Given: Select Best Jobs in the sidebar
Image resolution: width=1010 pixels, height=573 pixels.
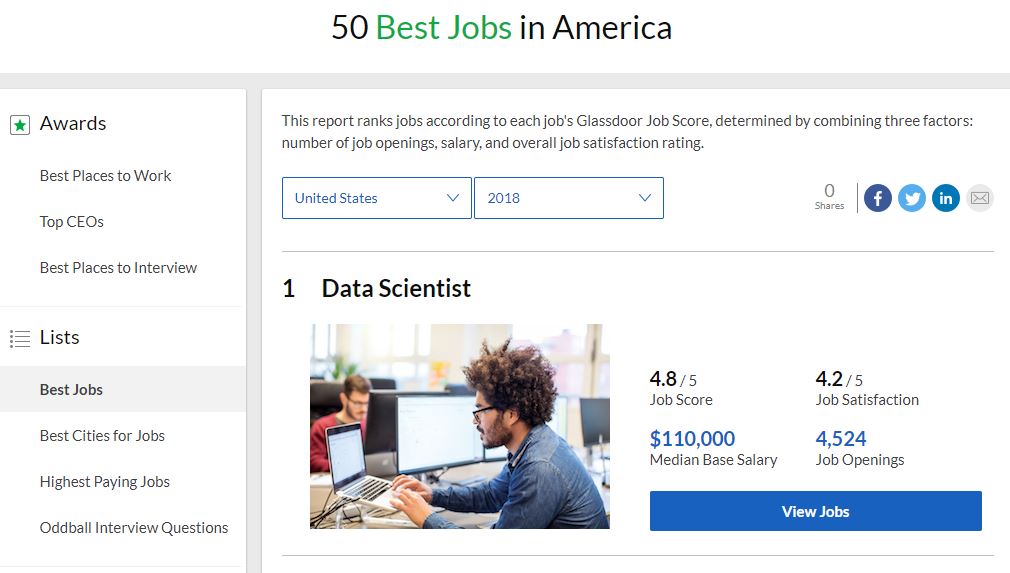Looking at the screenshot, I should pyautogui.click(x=71, y=390).
